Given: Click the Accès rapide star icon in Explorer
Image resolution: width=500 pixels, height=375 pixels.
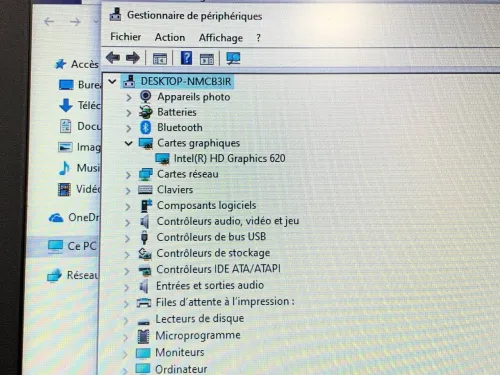Looking at the screenshot, I should (60, 64).
